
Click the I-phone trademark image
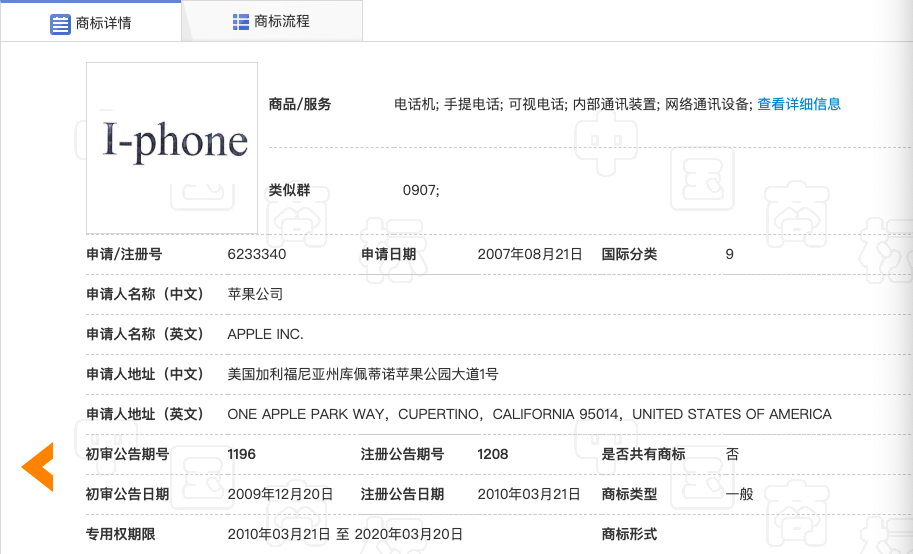coord(172,148)
